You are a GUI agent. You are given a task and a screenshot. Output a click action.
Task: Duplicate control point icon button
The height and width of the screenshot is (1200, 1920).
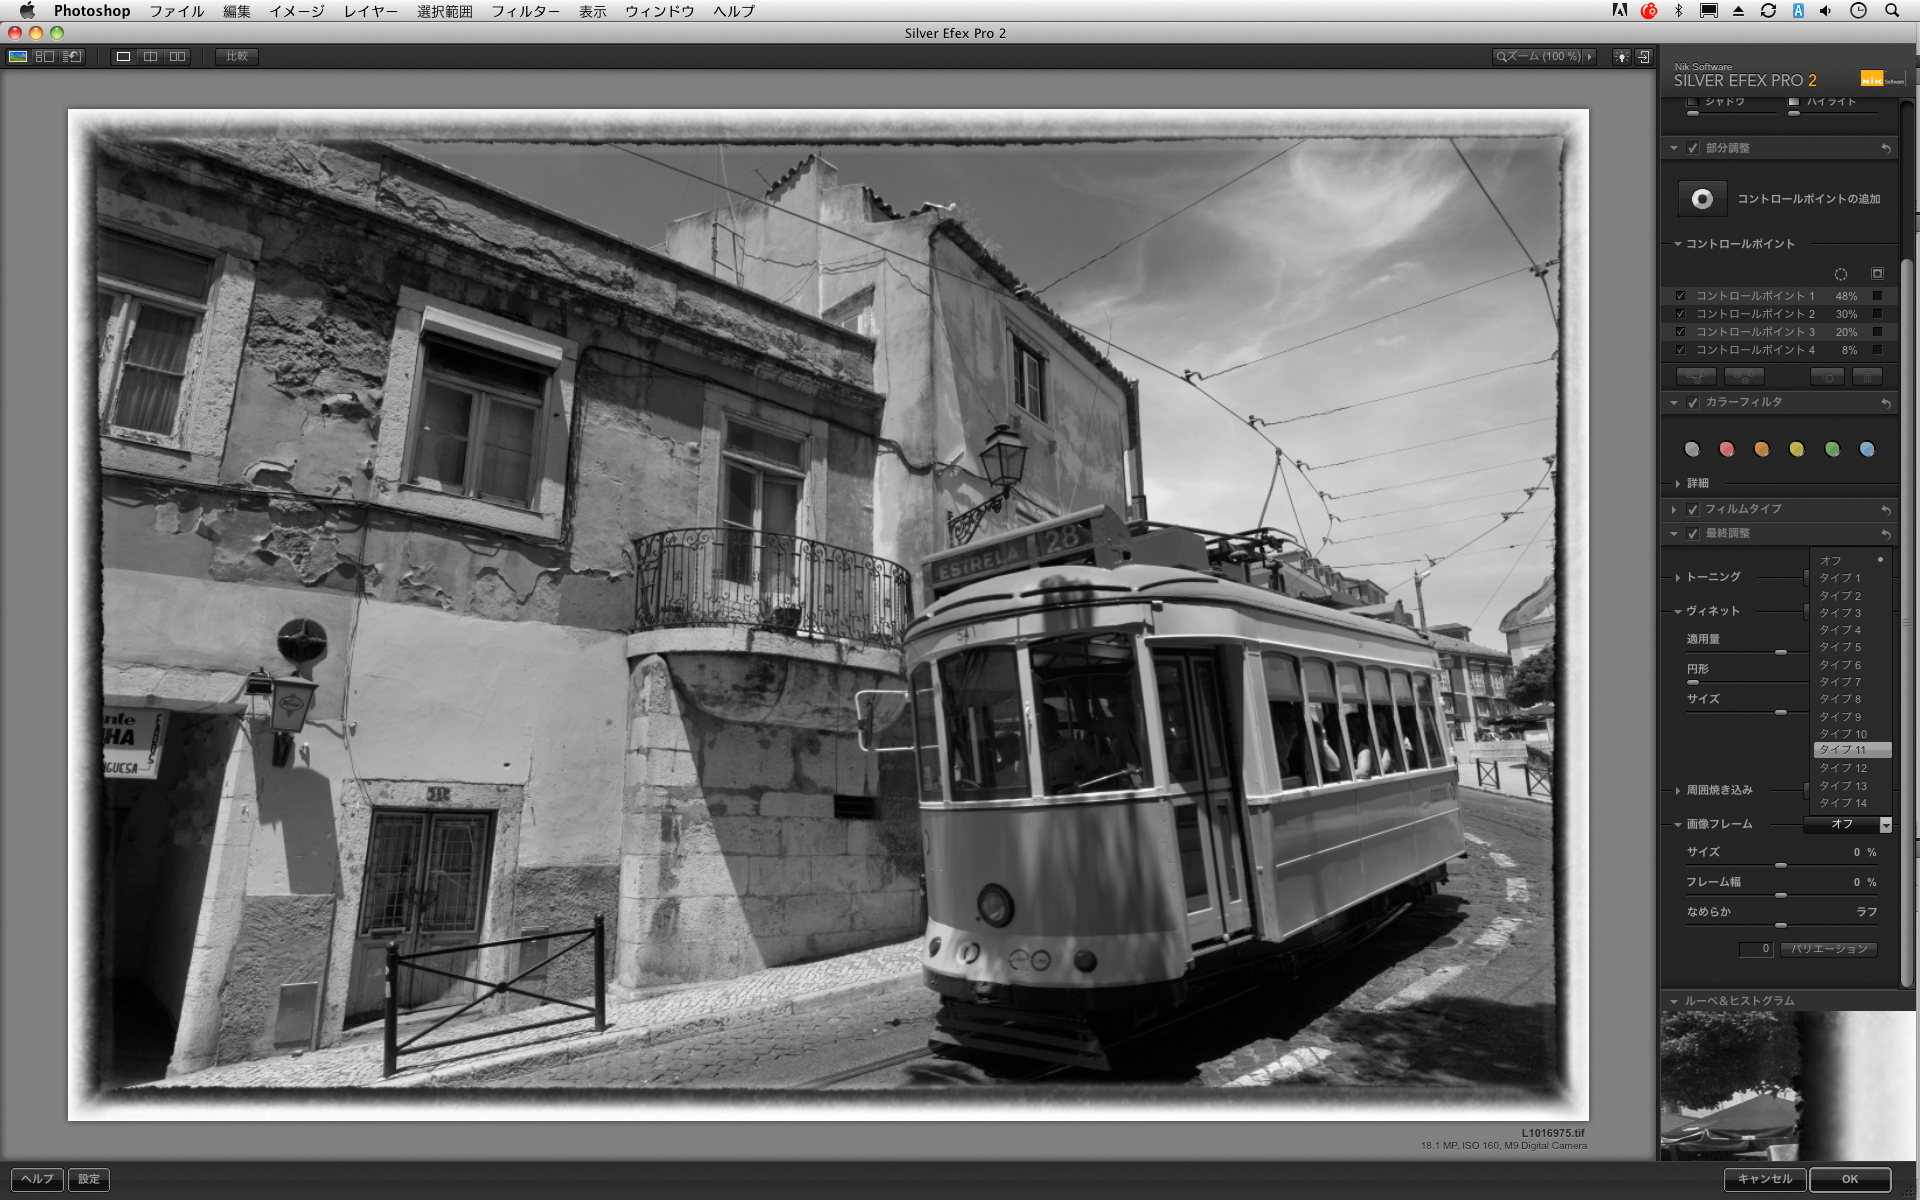1827,377
